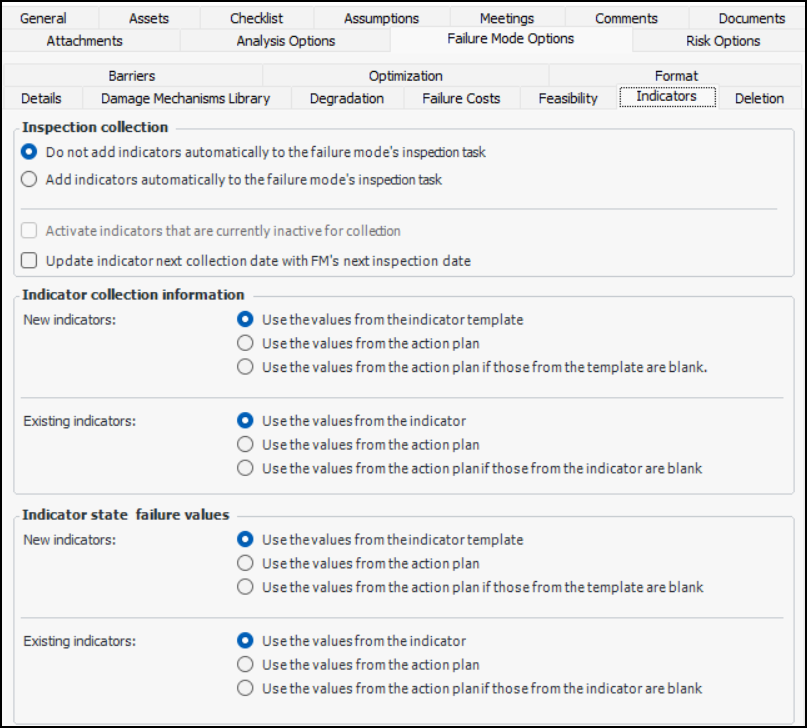Screen dimensions: 807x728
Task: Select 'Add indicators automatically' radio option
Action: 29,180
